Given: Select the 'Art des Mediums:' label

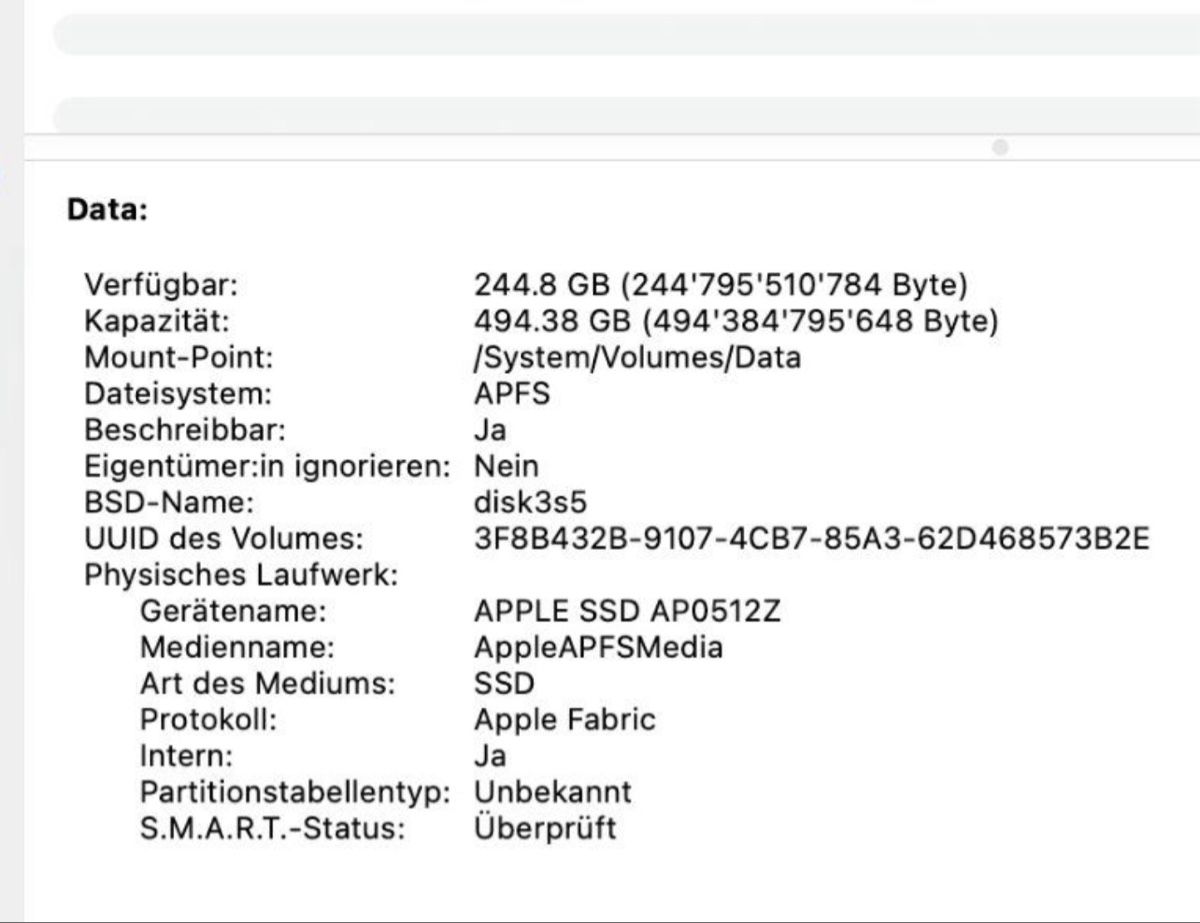Looking at the screenshot, I should pyautogui.click(x=268, y=684).
